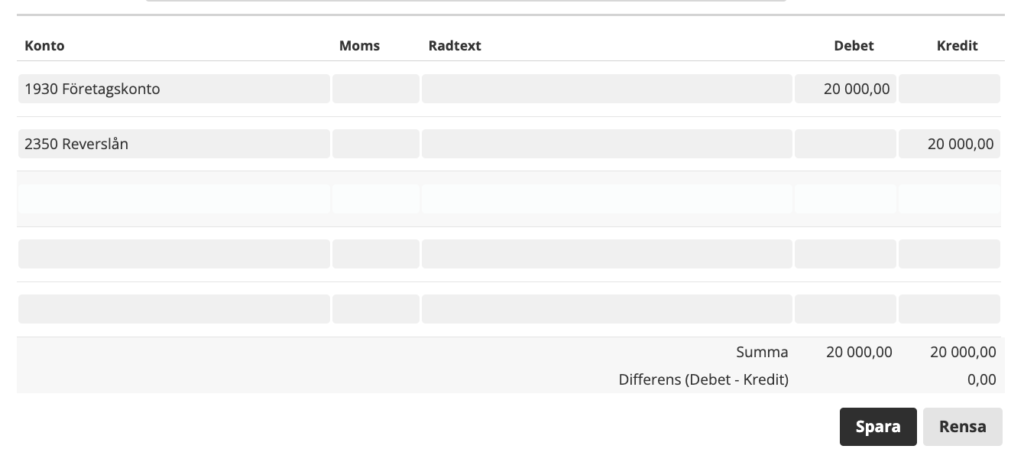Click Konto field in fourth row
Viewport: 1024px width, 462px height.
174,254
